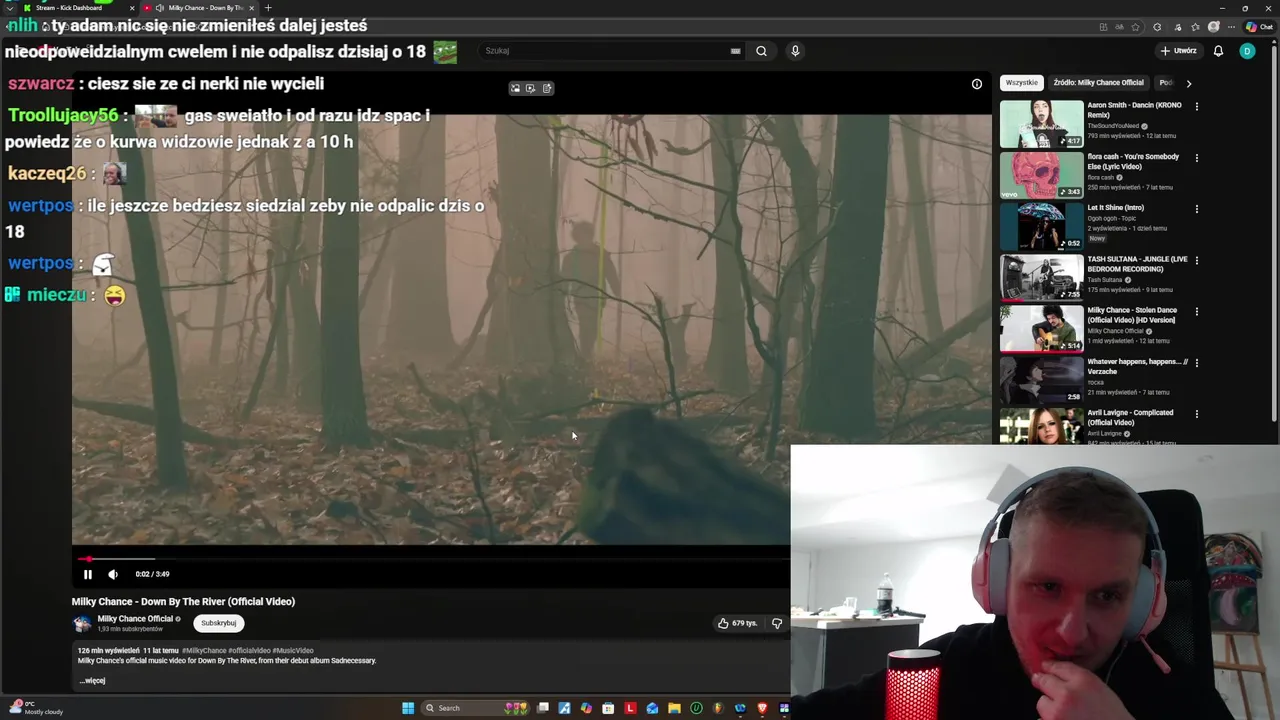Open more options for Stolen Dance video
Viewport: 1280px width, 720px height.
[x=1196, y=311]
